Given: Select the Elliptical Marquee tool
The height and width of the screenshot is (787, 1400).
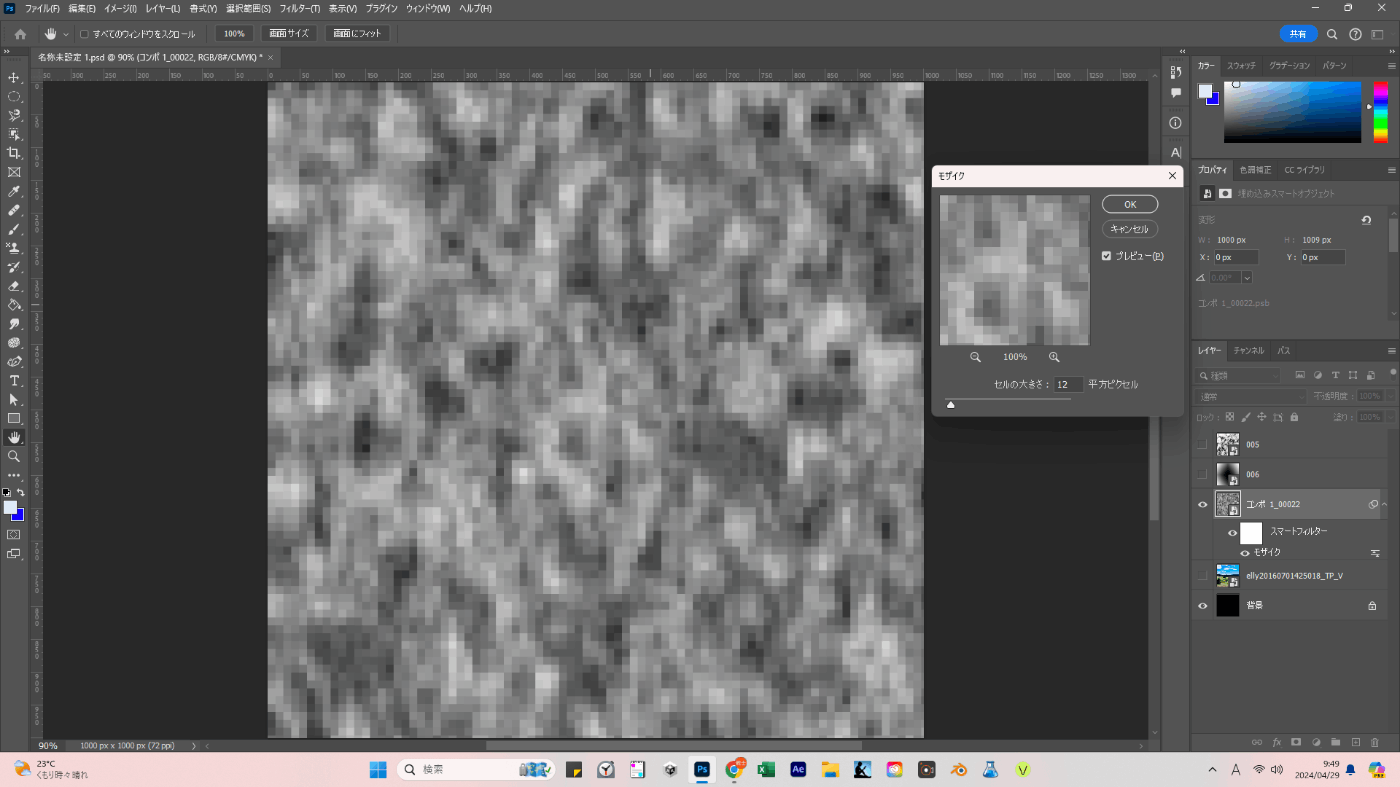Looking at the screenshot, I should pos(14,96).
